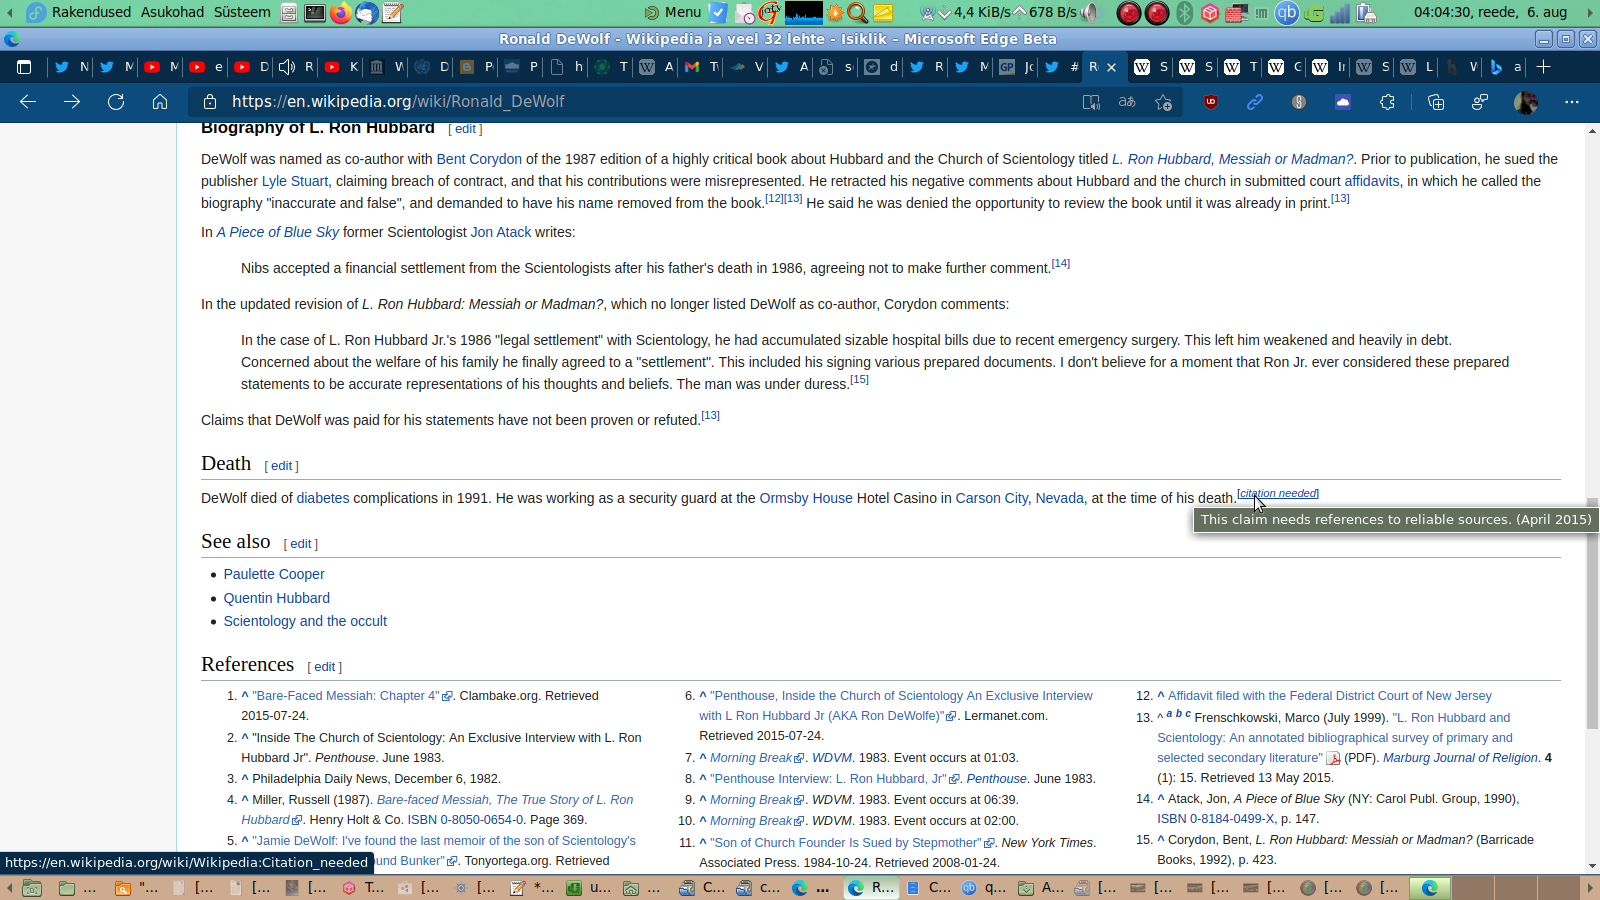
Task: Open the Thunderbird launcher in the panel
Action: pyautogui.click(x=367, y=12)
